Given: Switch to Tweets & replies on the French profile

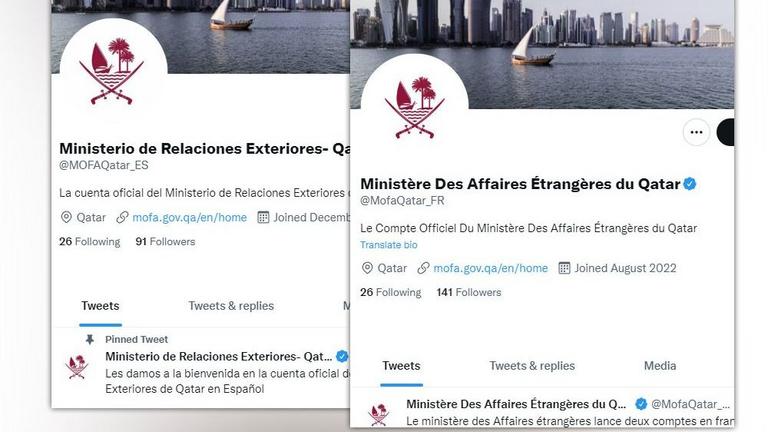Looking at the screenshot, I should (532, 366).
